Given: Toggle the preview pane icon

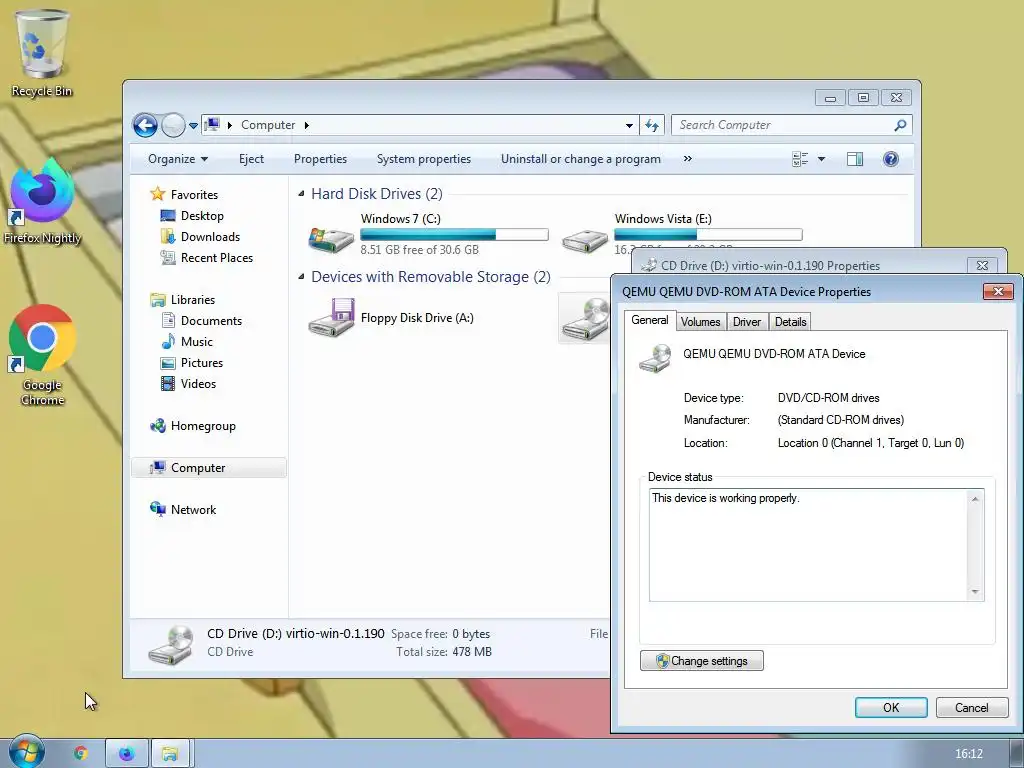Looking at the screenshot, I should coord(854,159).
